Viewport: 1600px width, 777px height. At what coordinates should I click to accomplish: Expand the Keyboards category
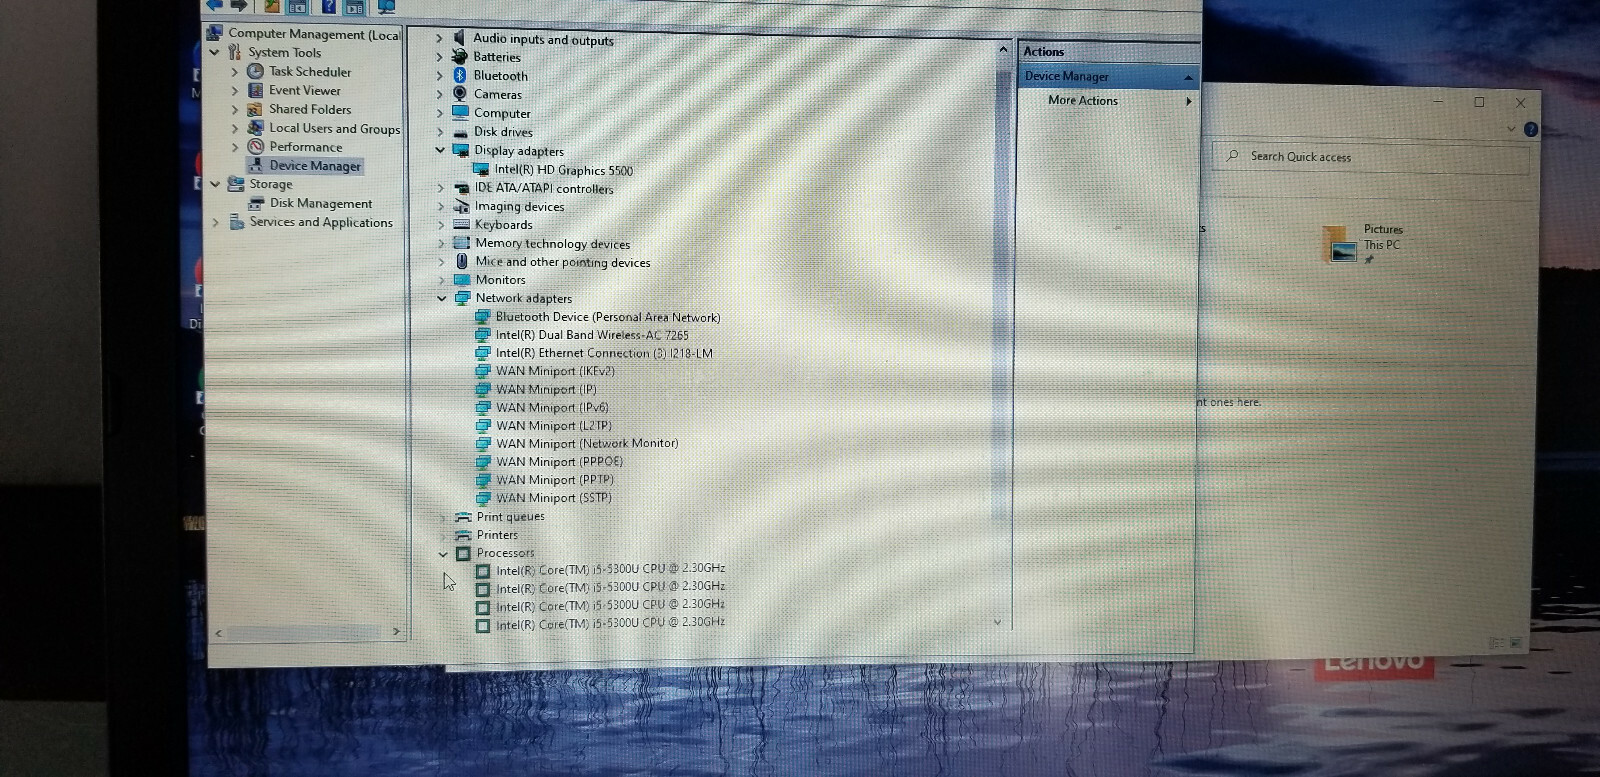441,225
